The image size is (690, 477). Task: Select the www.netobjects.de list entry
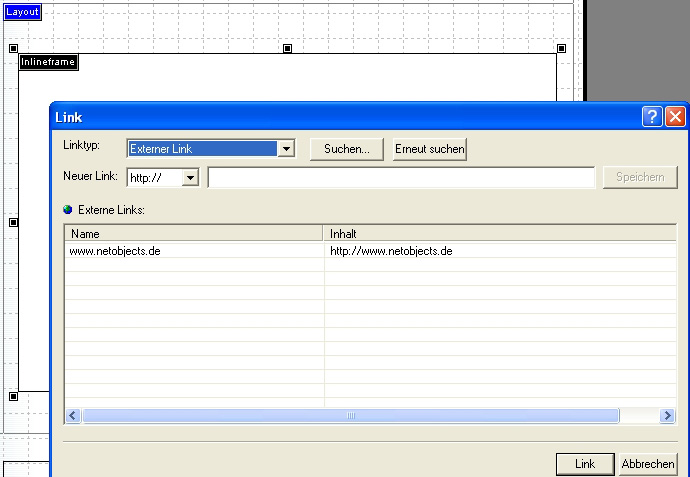coord(115,251)
